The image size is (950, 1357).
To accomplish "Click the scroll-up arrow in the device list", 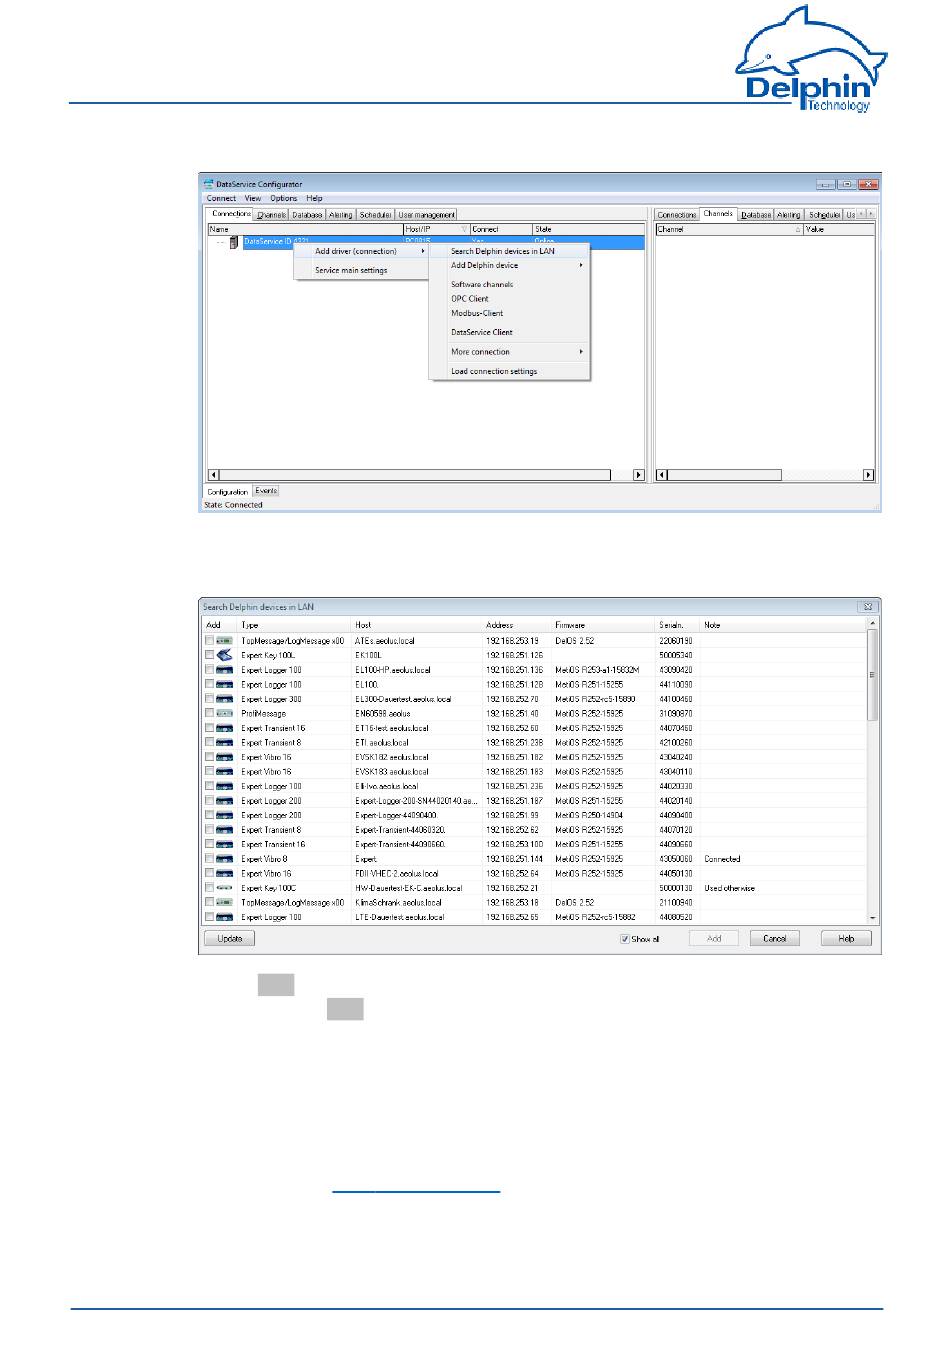I will 873,624.
